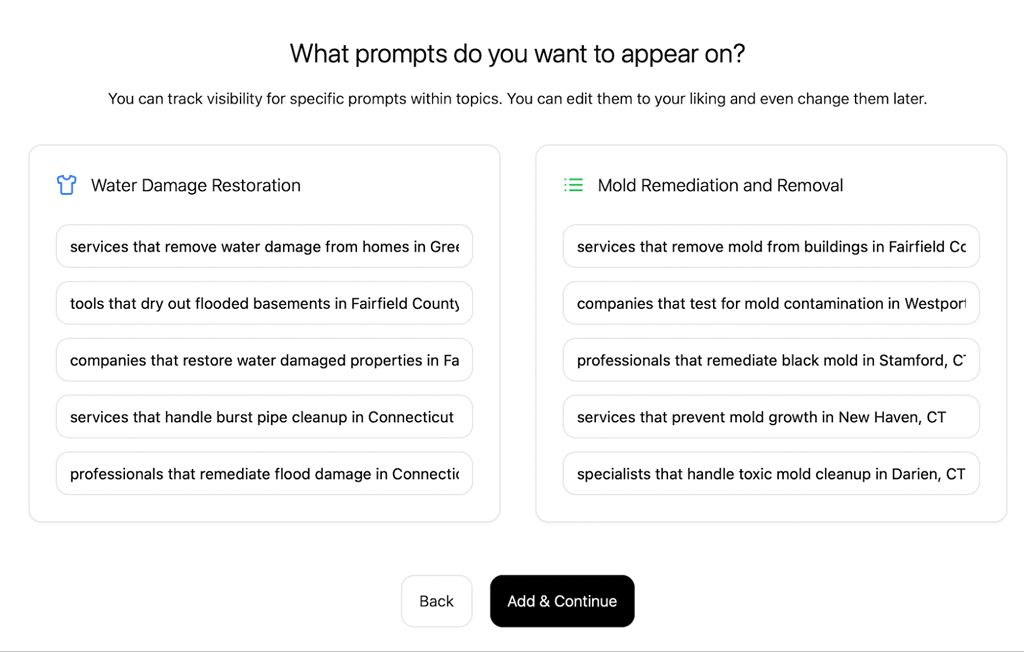Viewport: 1024px width, 652px height.
Task: Select 'companies that test for mold contamination' field
Action: [771, 303]
